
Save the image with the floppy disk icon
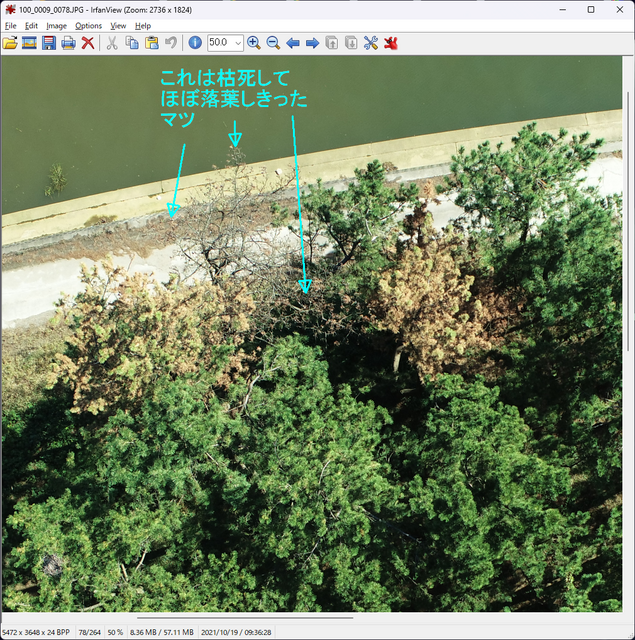pos(49,43)
